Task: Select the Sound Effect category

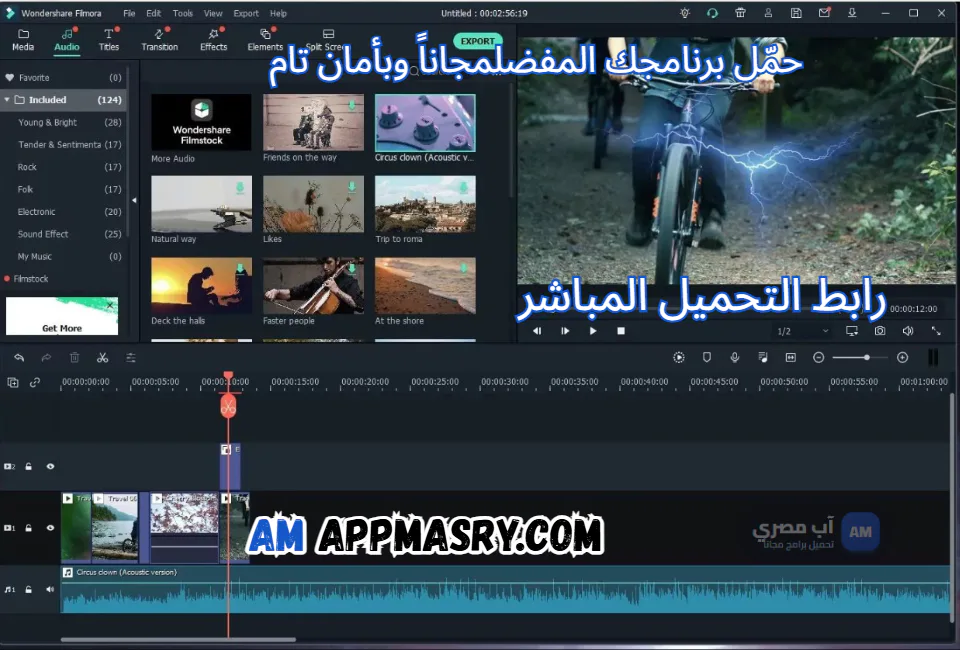Action: [x=63, y=234]
